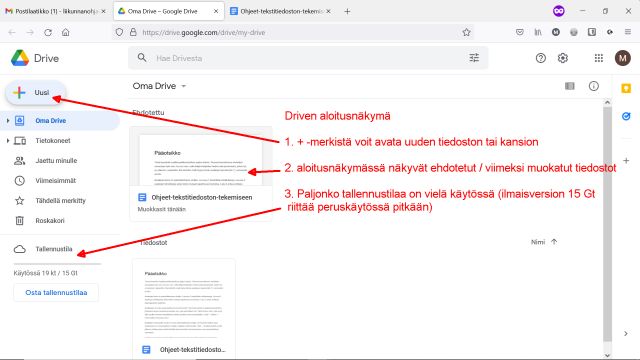Expand the Oma Drive tree item

tap(8, 121)
